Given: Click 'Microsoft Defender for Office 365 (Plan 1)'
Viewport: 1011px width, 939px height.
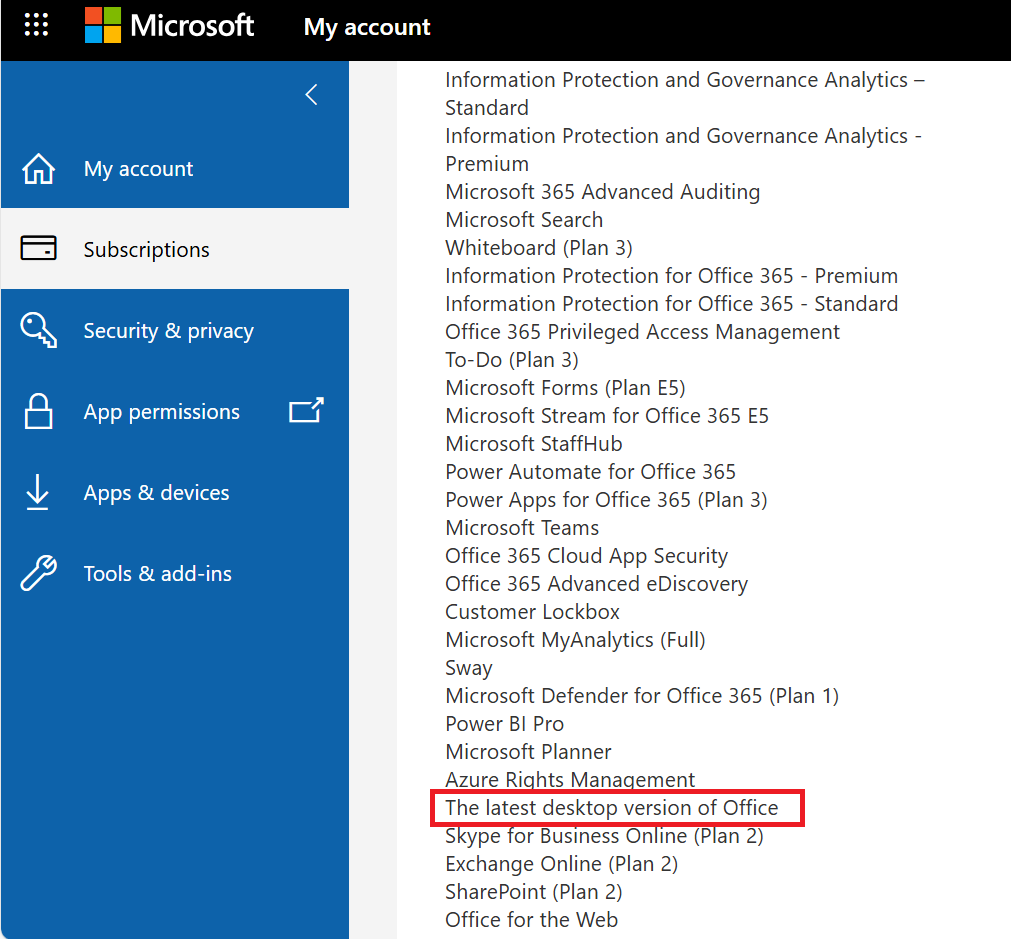Looking at the screenshot, I should (642, 697).
